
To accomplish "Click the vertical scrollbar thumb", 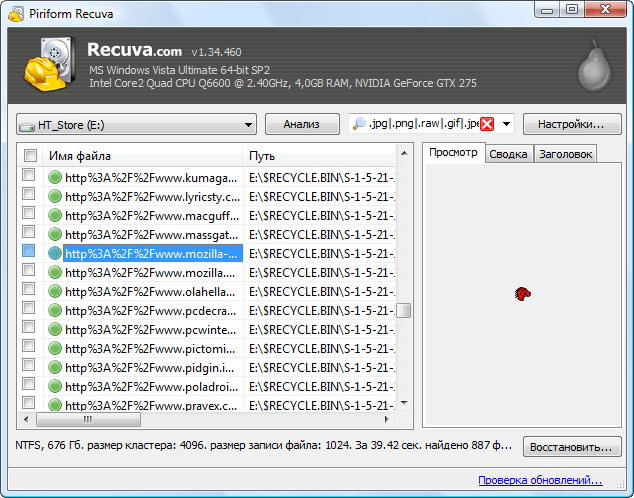I will pos(403,311).
